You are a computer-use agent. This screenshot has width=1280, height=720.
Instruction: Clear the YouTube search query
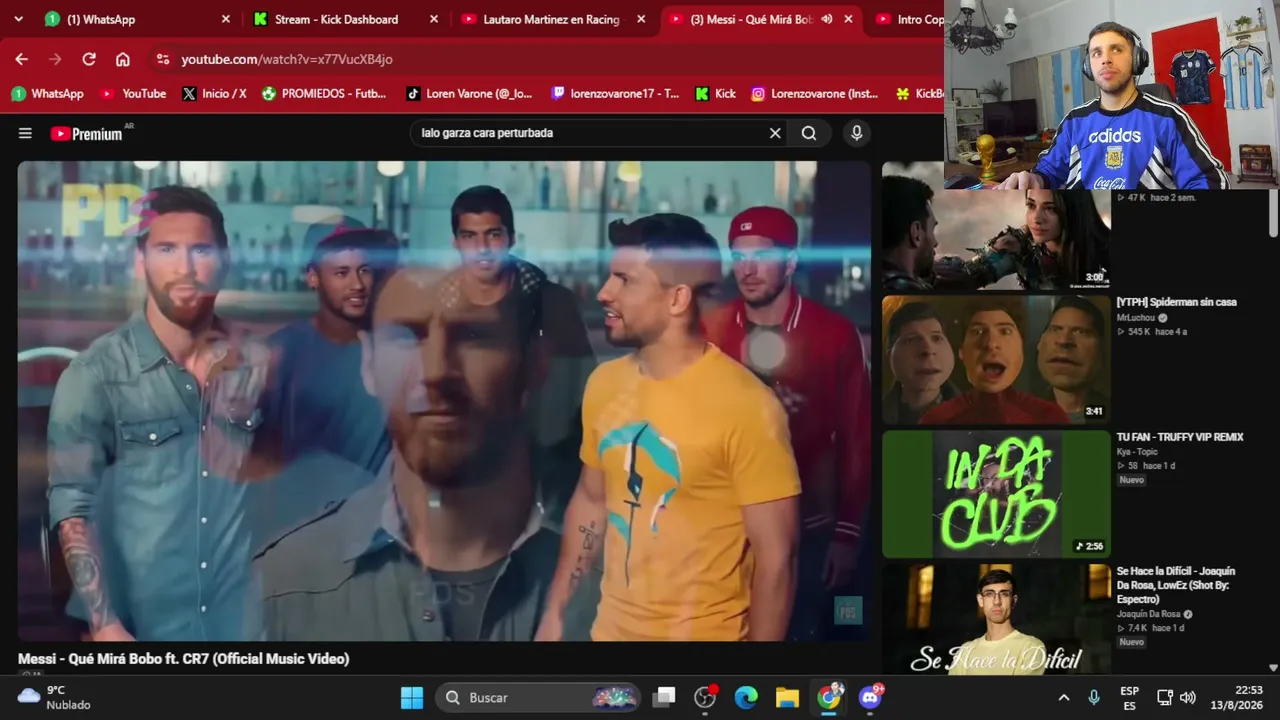pyautogui.click(x=775, y=133)
